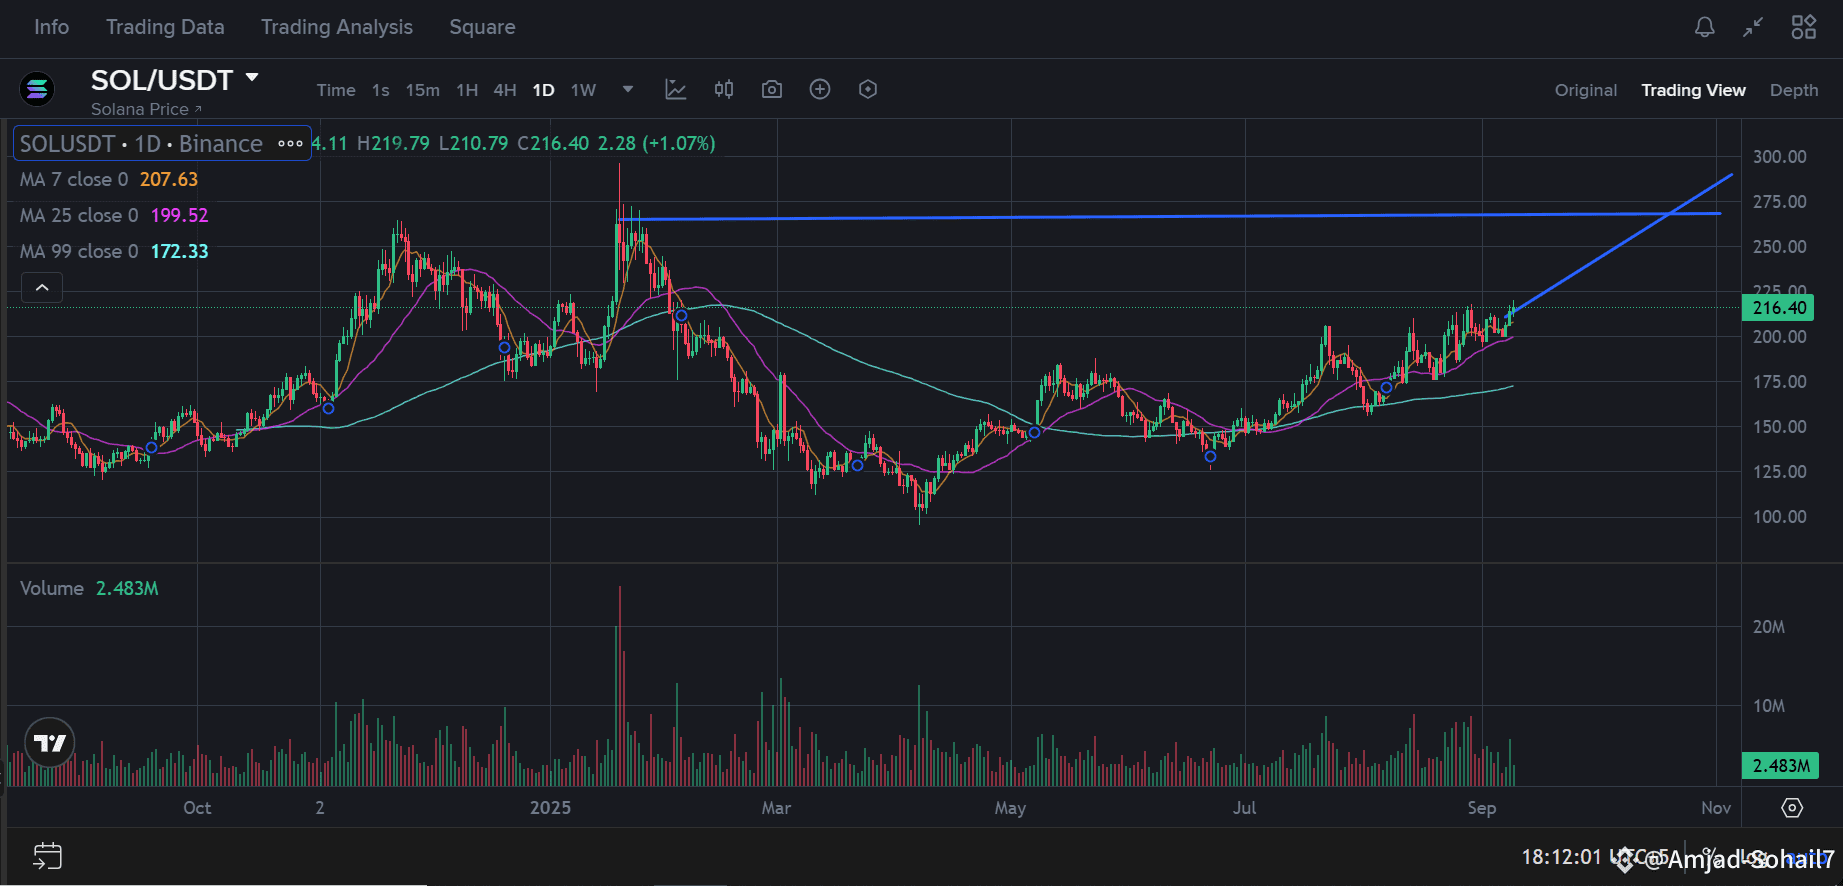Collapse the indicator legend with chevron
Screen dimensions: 1843x886
click(x=42, y=288)
